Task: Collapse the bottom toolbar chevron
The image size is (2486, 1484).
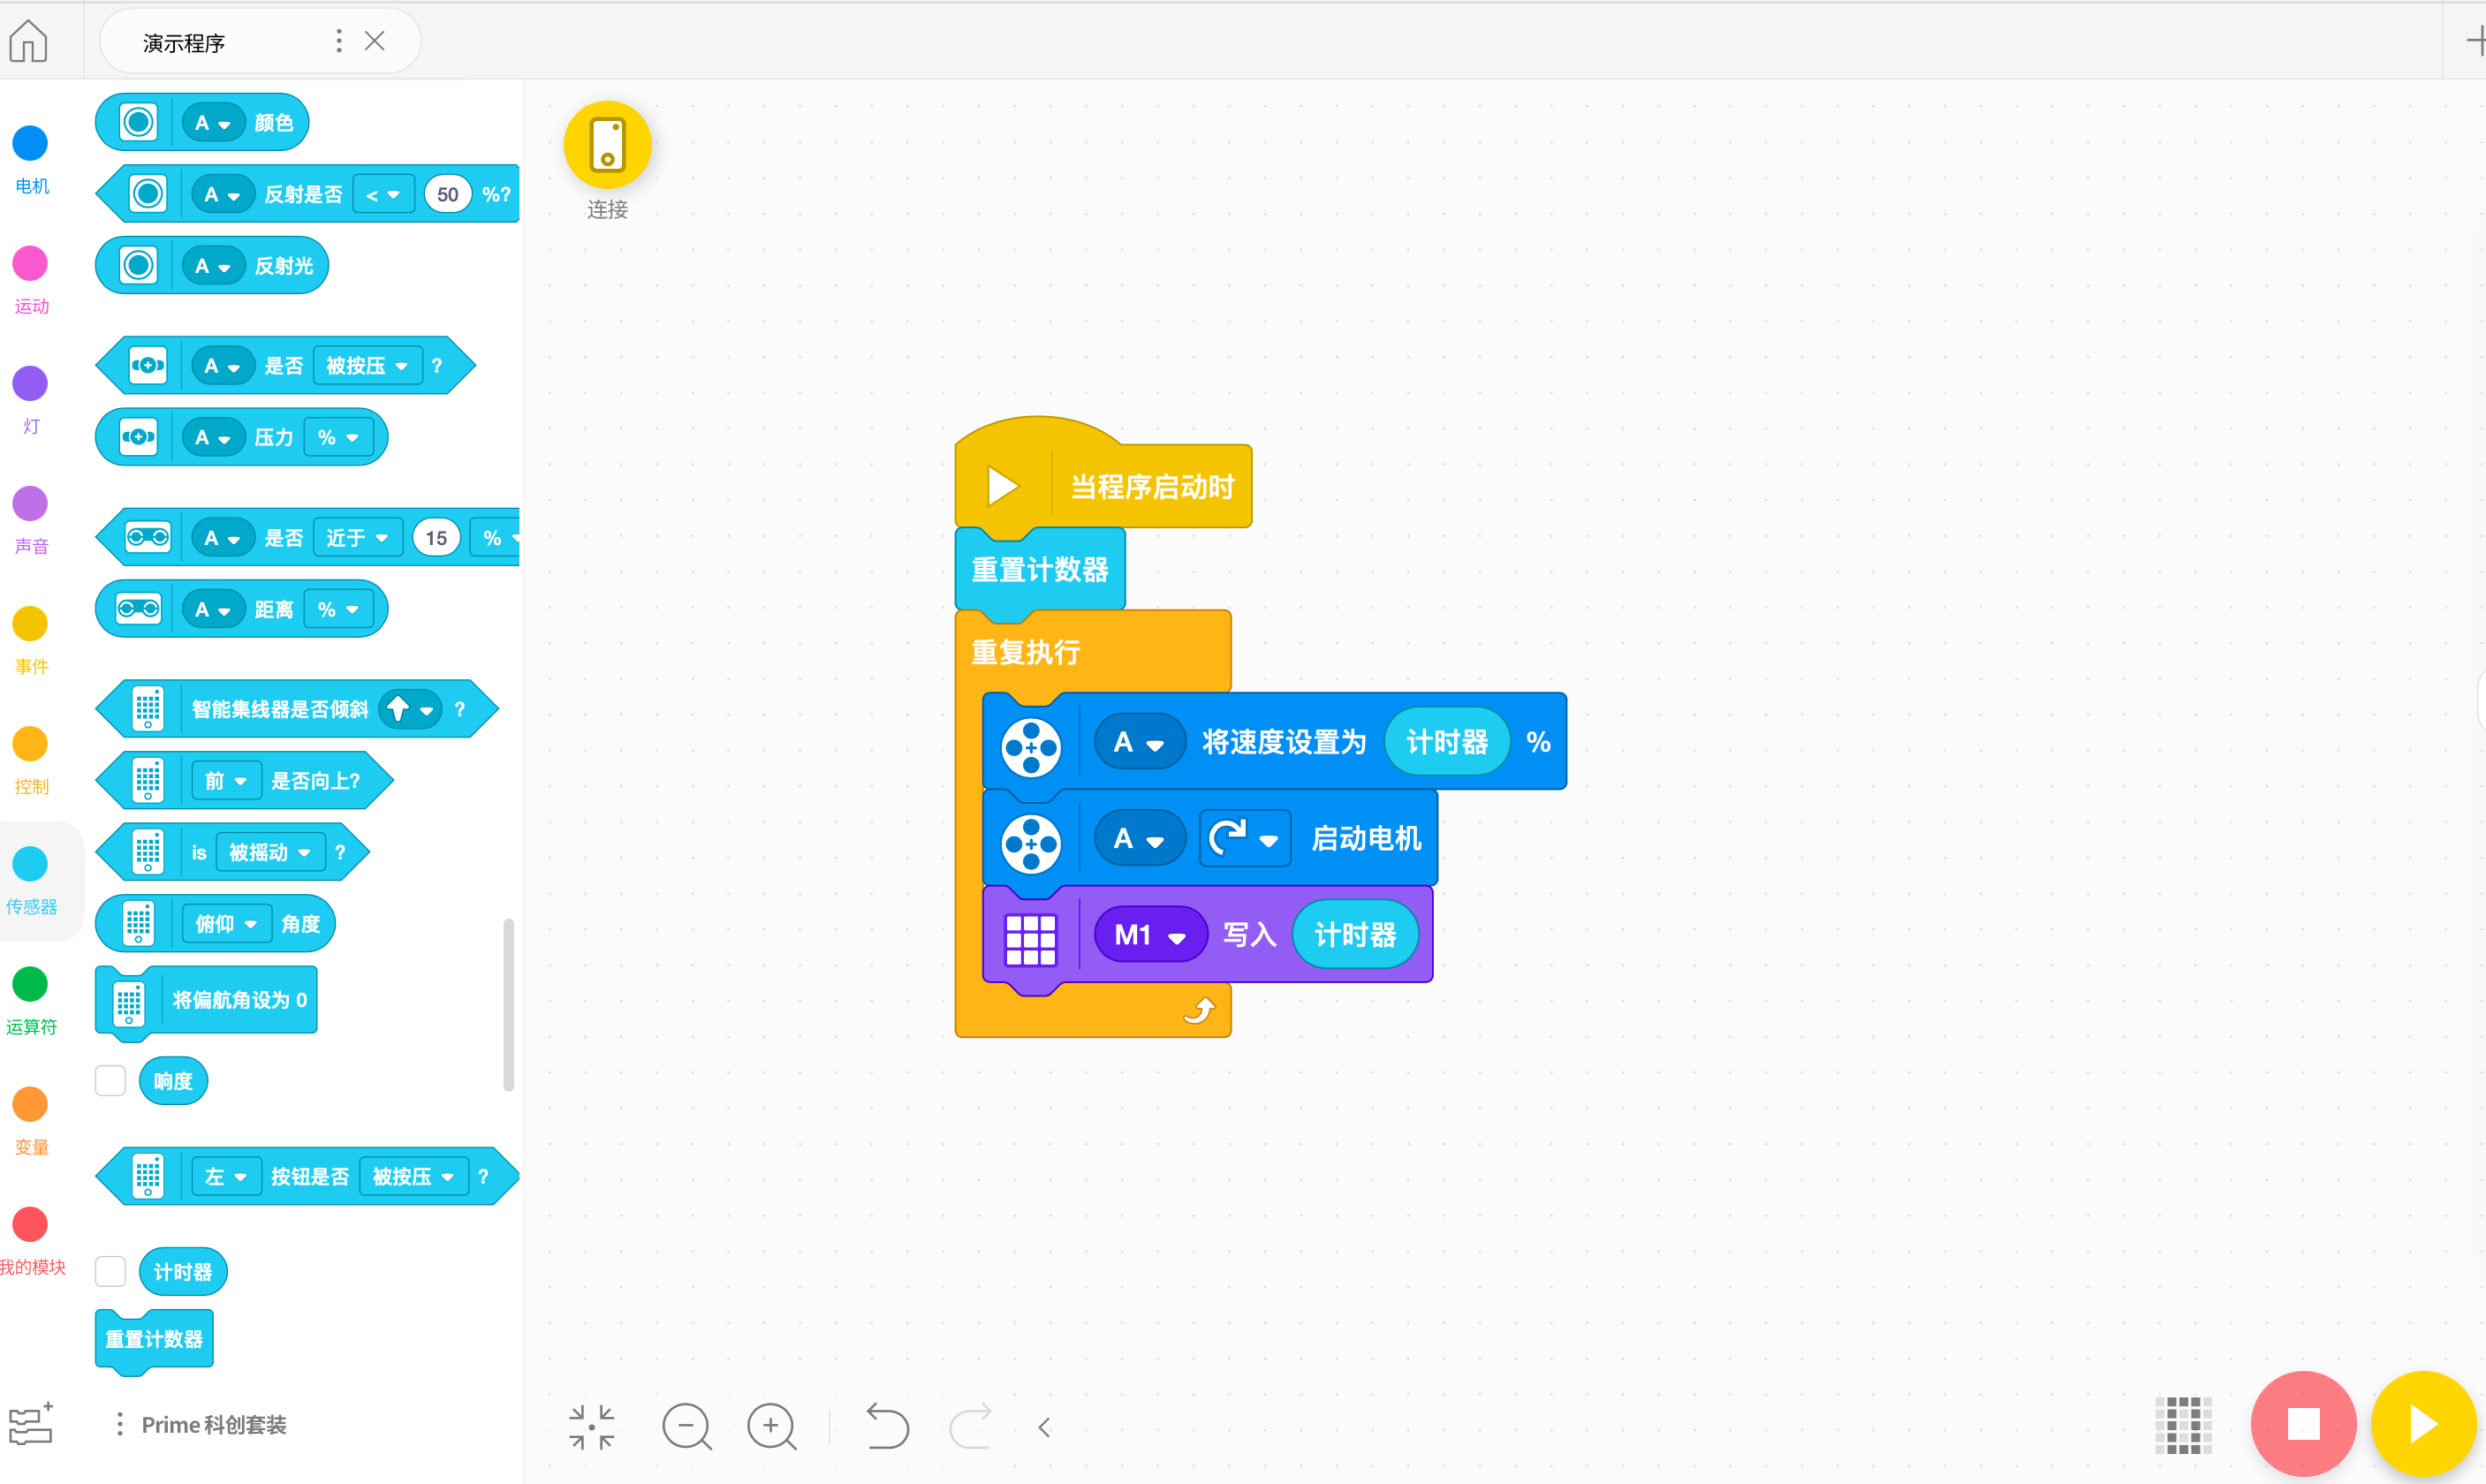Action: [1044, 1427]
